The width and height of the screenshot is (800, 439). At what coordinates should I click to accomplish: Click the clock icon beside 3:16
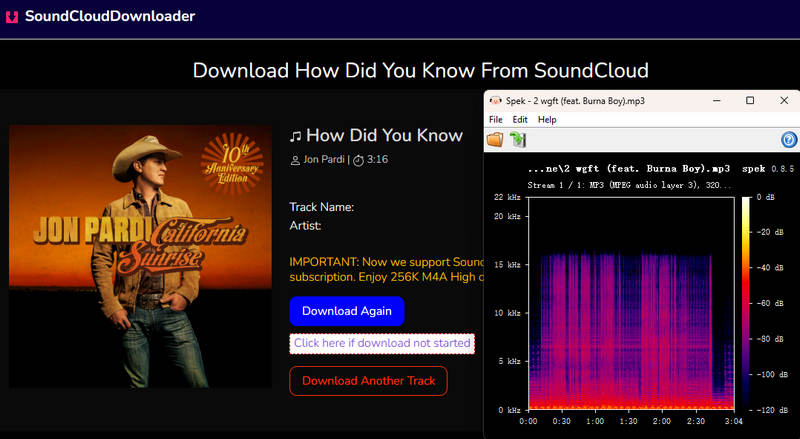click(x=359, y=160)
